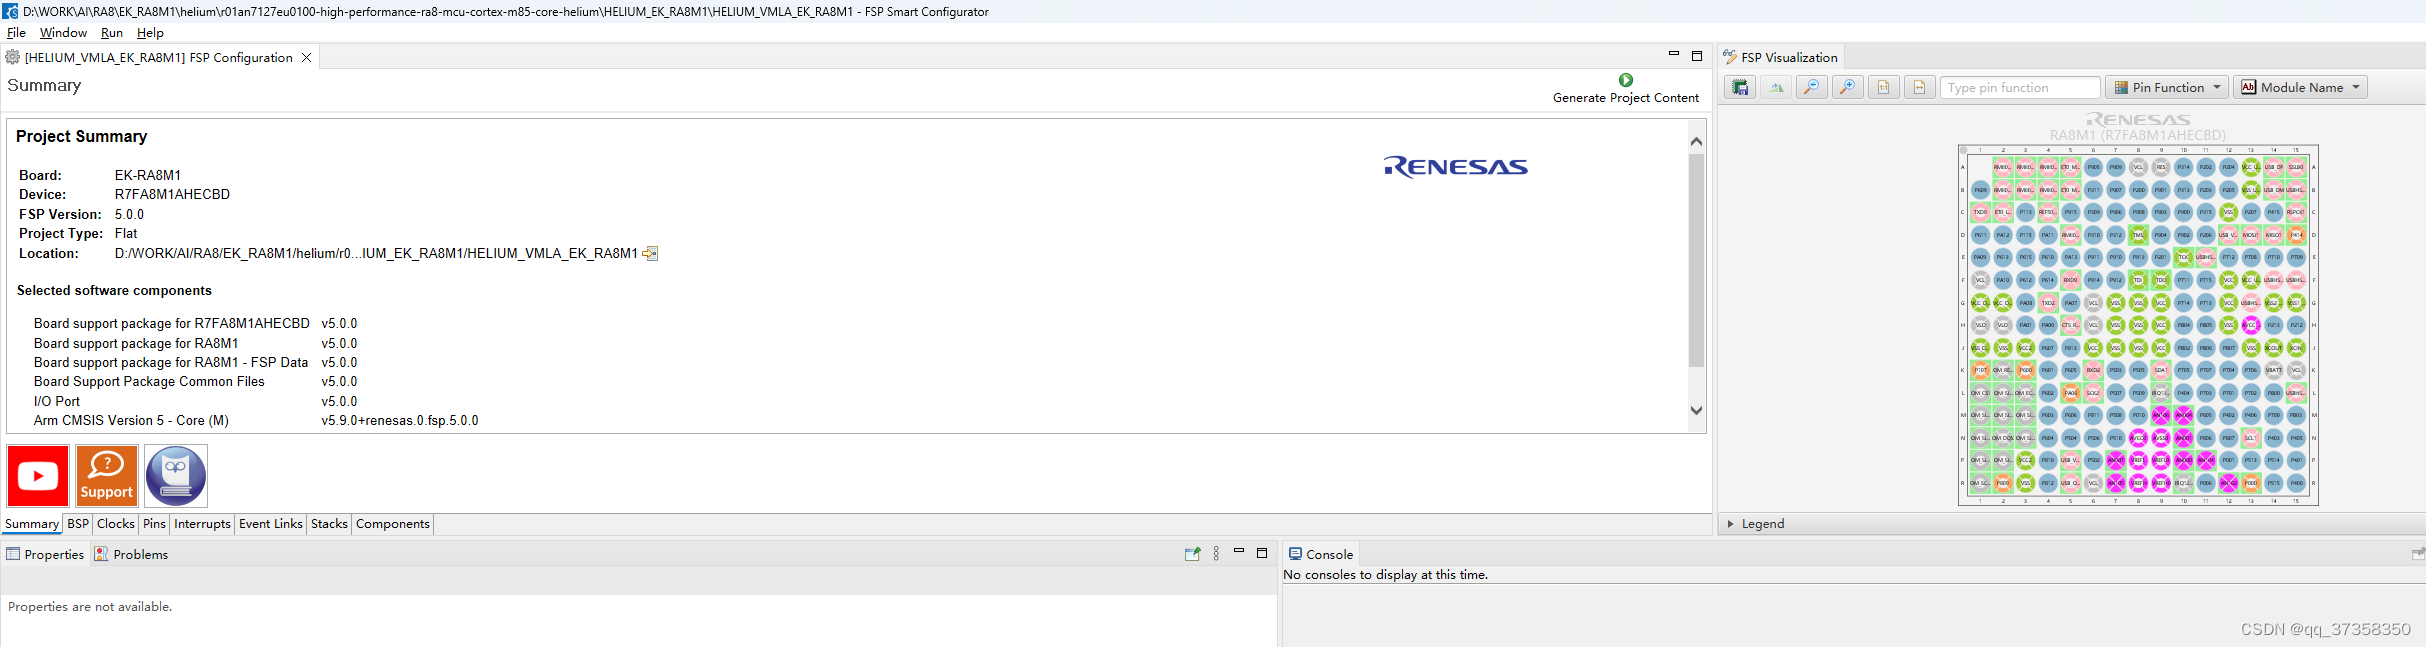Viewport: 2426px width, 647px height.
Task: Click the device name R7FA8M1AHECBD
Action: point(172,194)
